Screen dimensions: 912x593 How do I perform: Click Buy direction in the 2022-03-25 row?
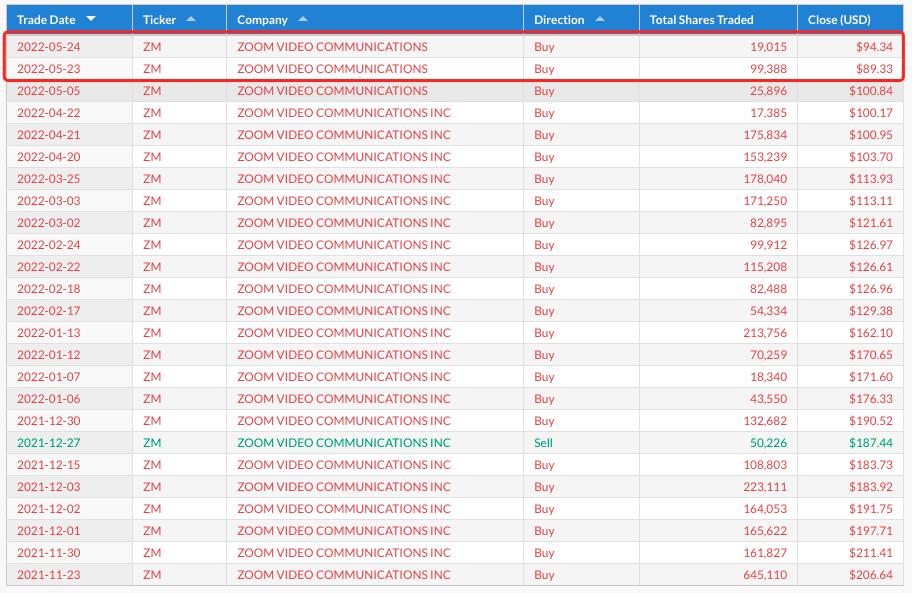pos(544,179)
